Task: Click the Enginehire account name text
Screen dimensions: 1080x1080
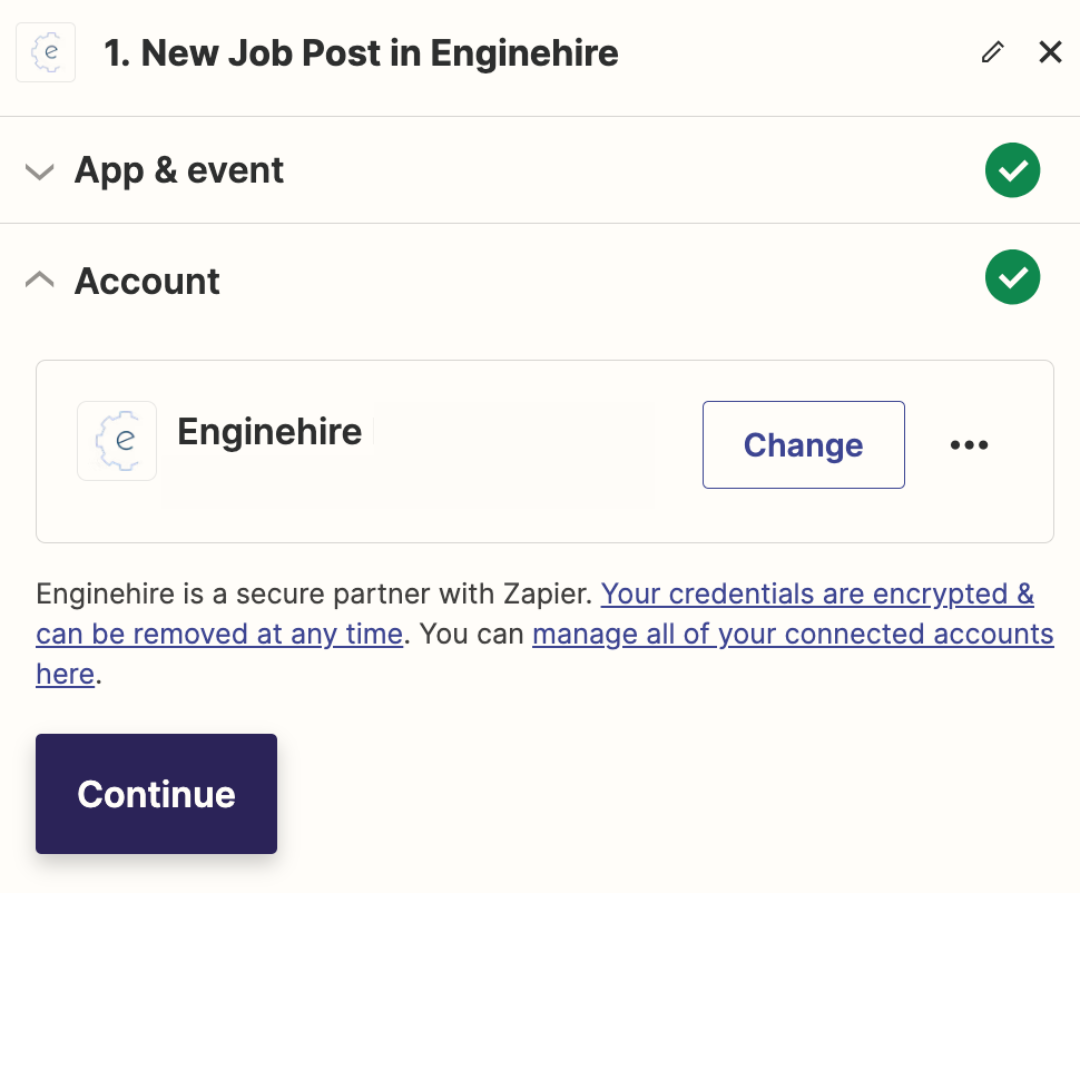Action: (269, 432)
